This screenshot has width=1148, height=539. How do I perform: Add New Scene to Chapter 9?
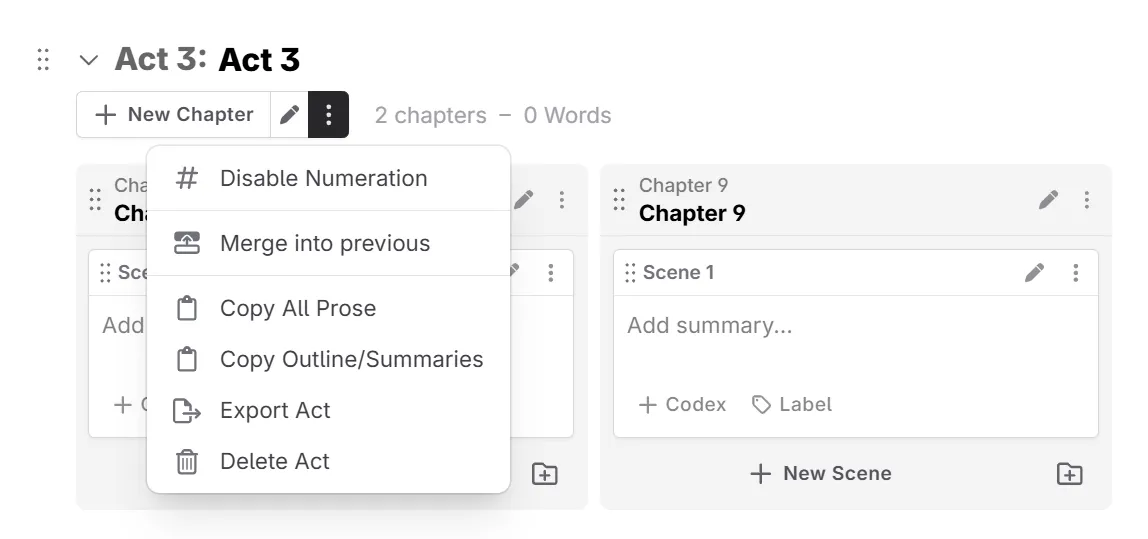[821, 474]
